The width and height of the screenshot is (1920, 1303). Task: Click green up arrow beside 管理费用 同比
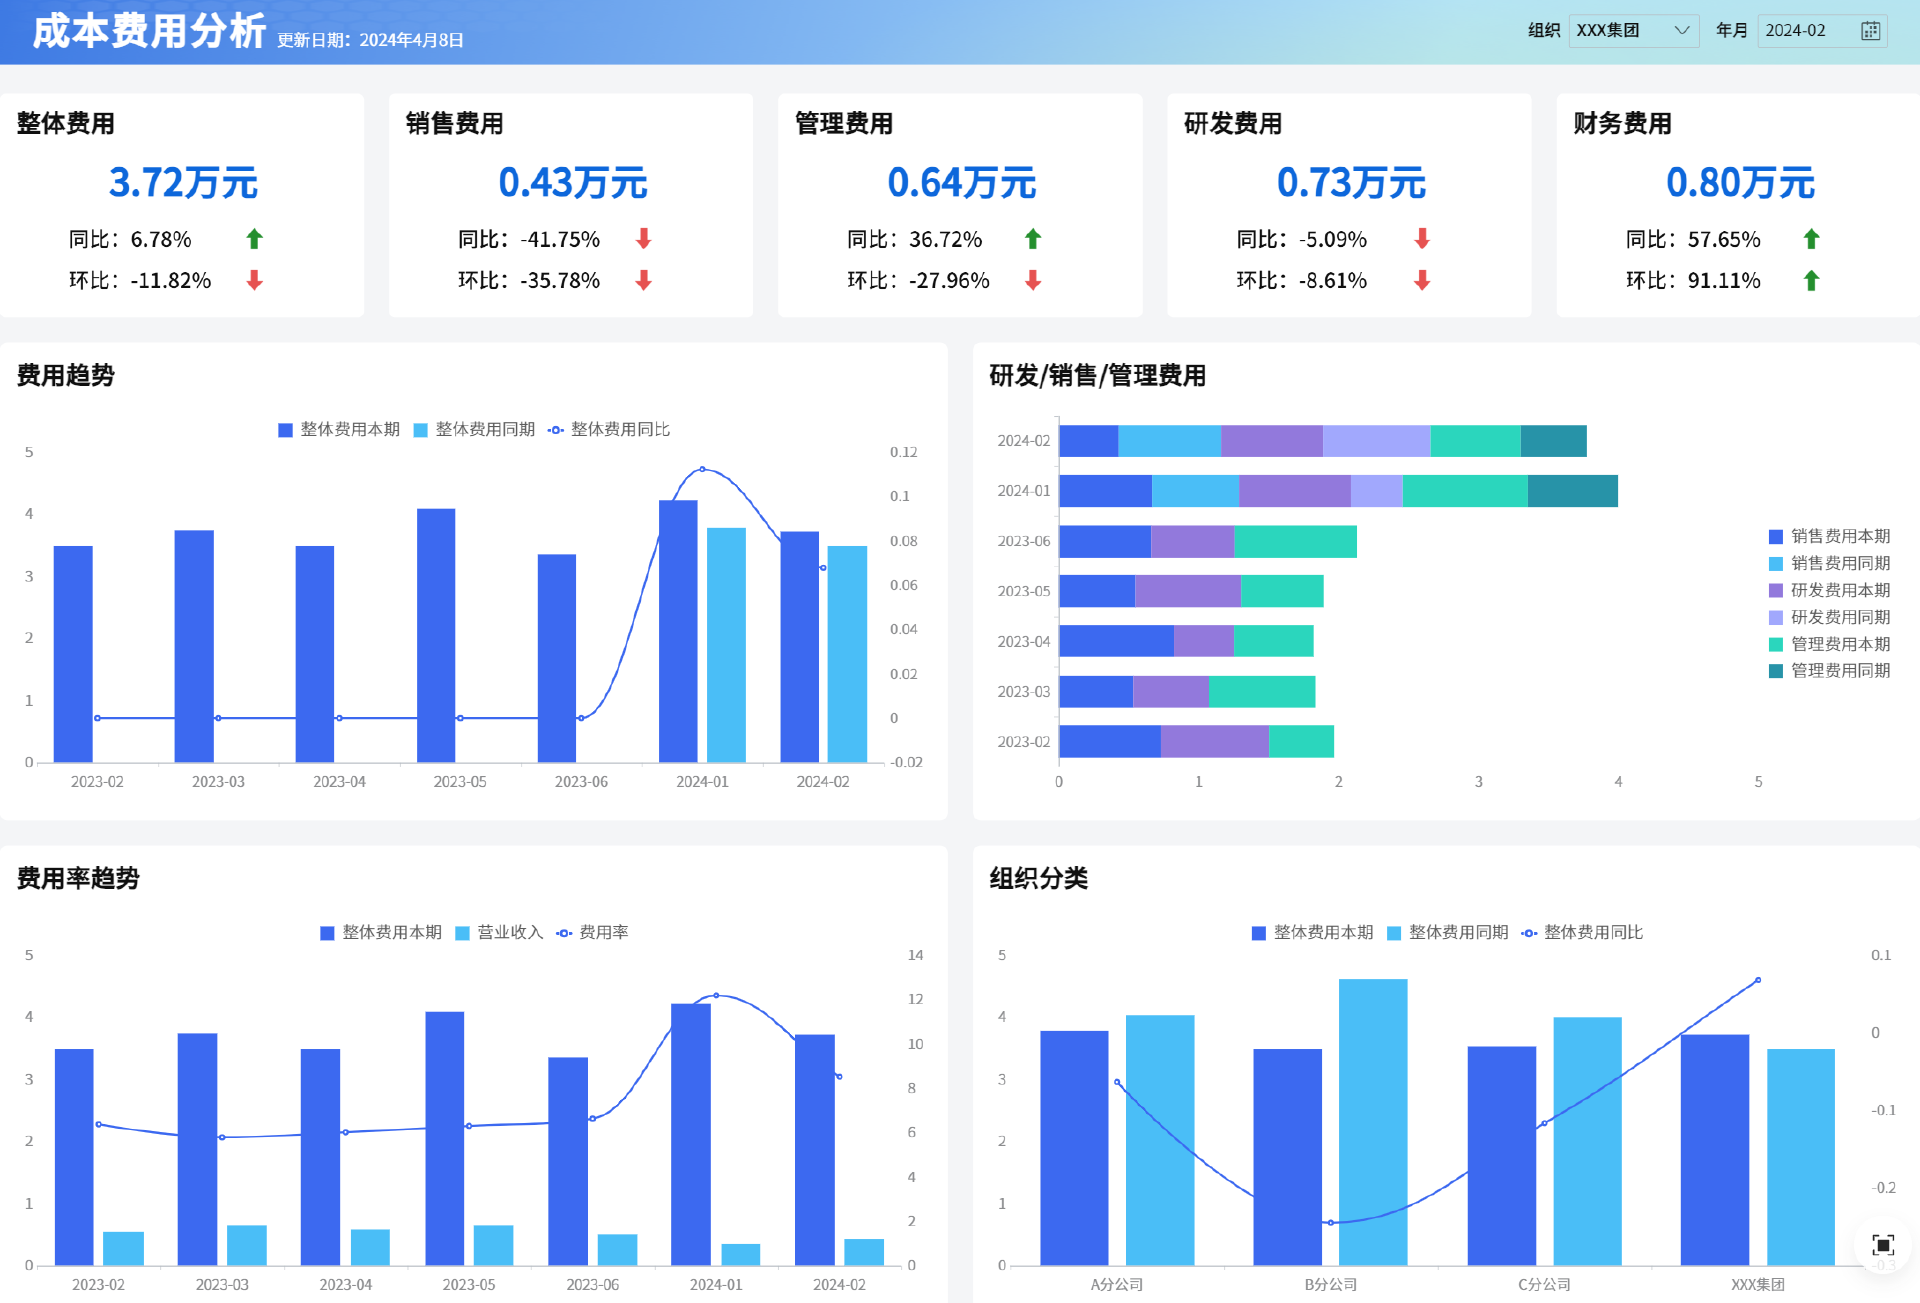pos(1033,239)
